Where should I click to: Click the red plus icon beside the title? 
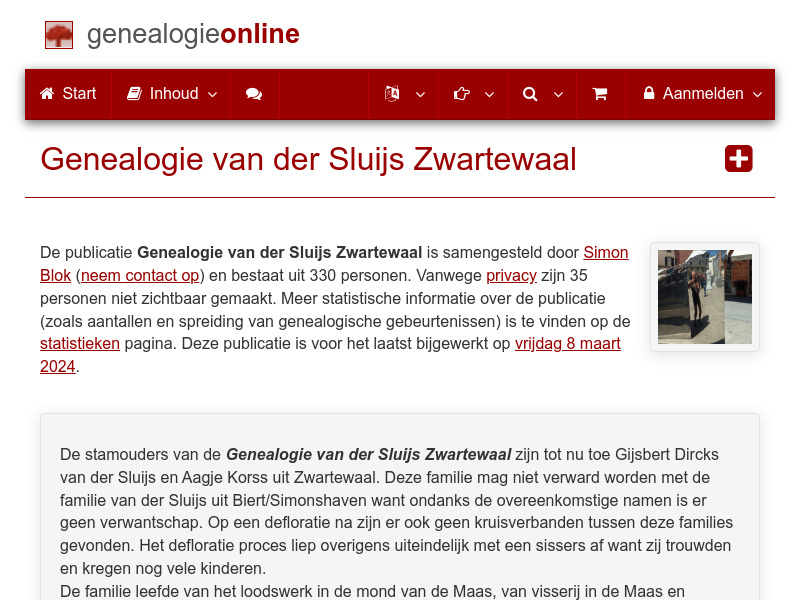tap(738, 158)
